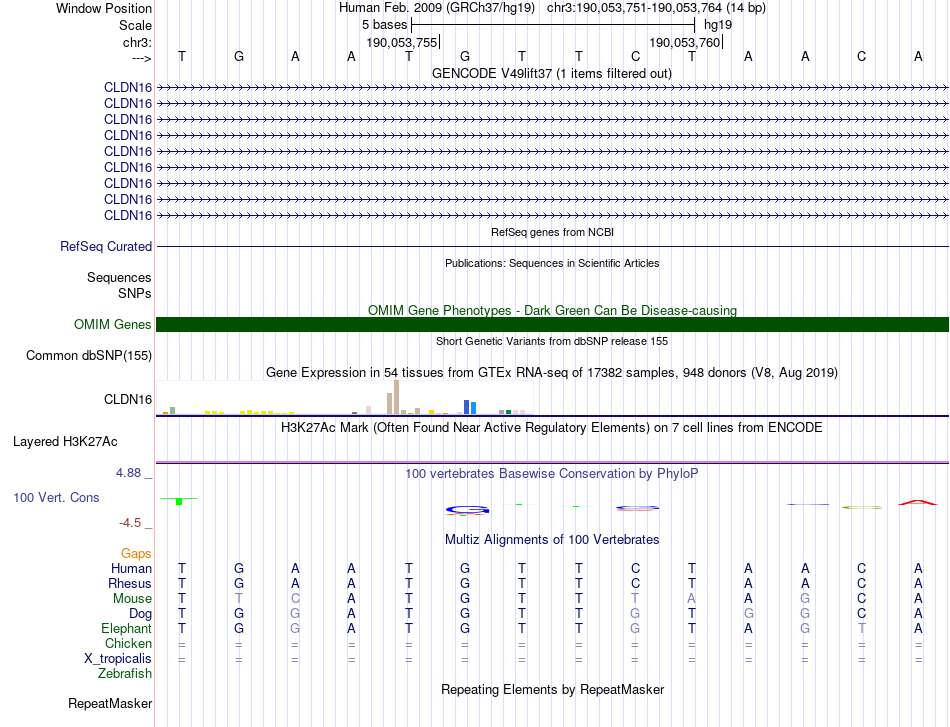Click the Mouse alignment row label

tap(131, 599)
